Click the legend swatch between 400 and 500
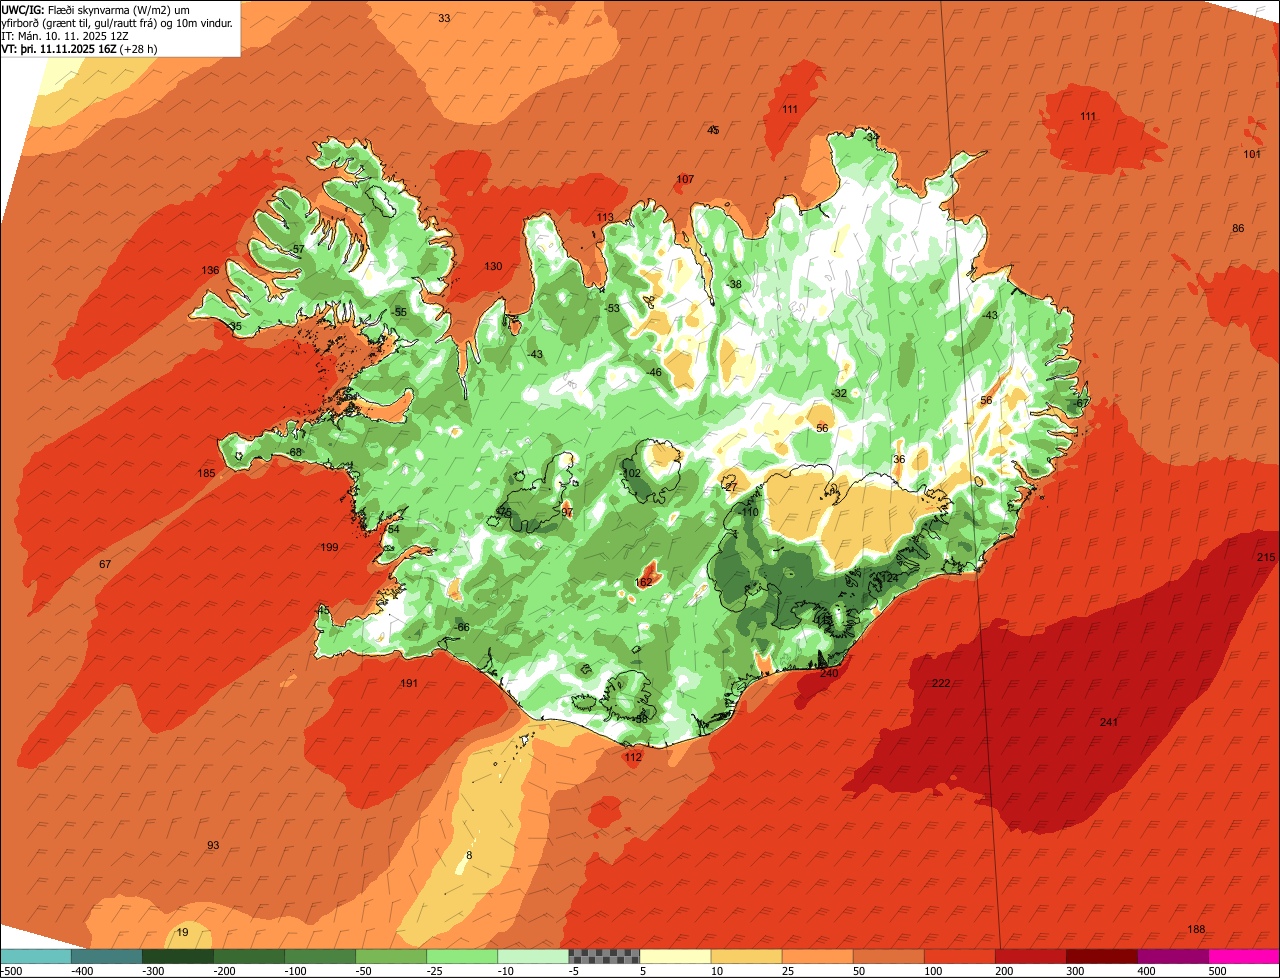This screenshot has height=978, width=1280. 1171,956
